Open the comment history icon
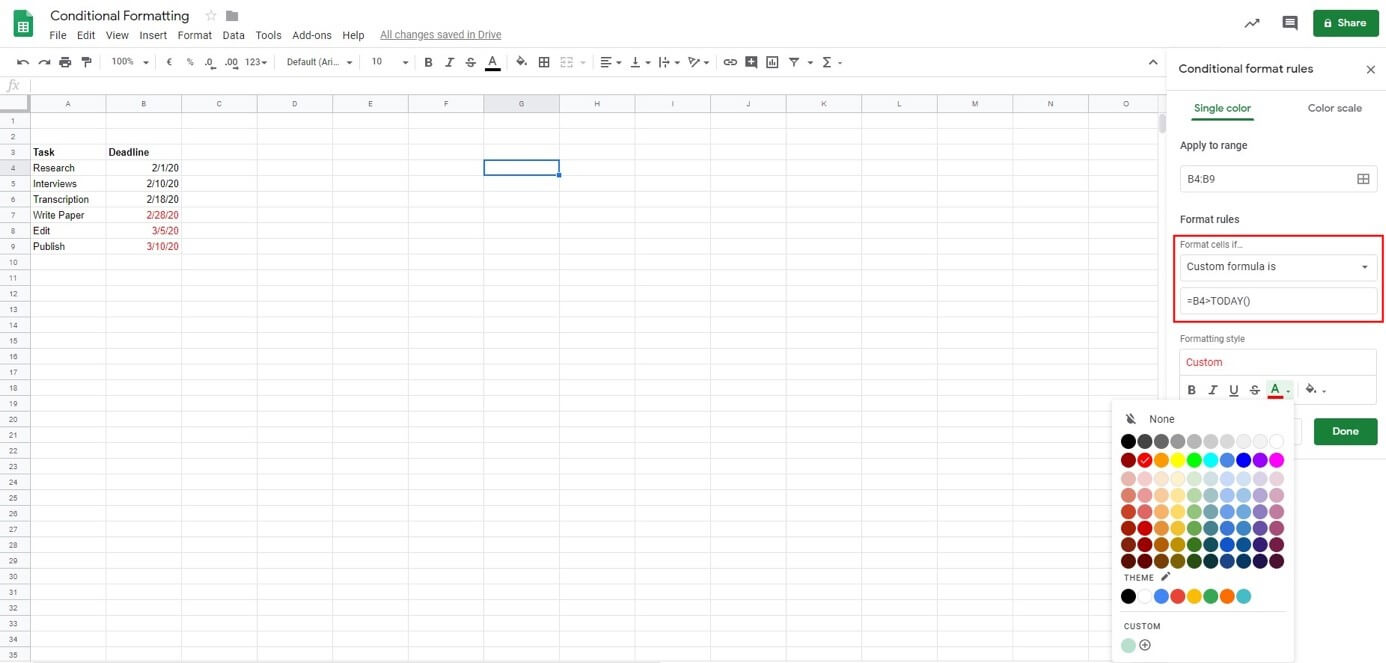This screenshot has height=663, width=1386. point(1290,23)
